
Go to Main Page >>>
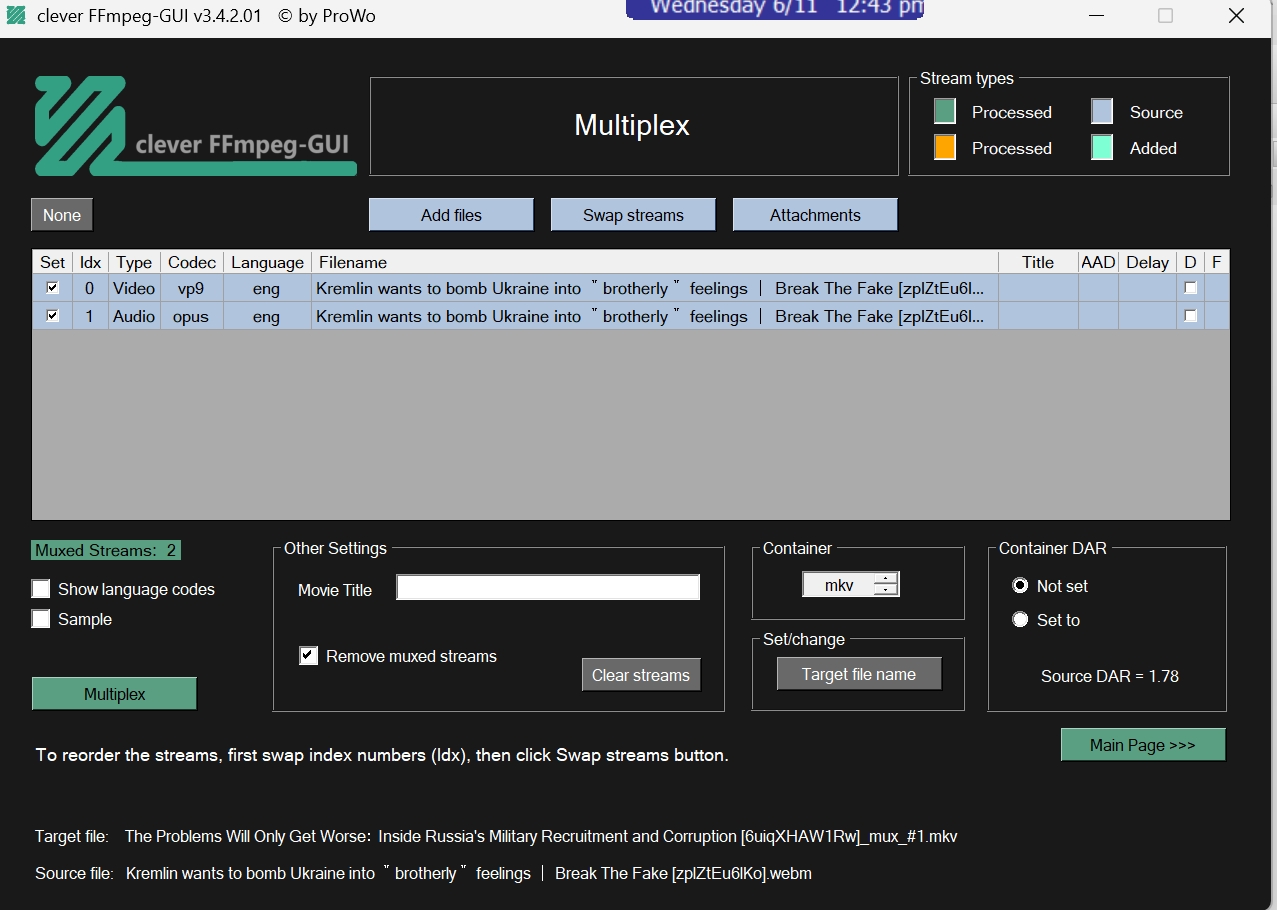pos(1143,745)
